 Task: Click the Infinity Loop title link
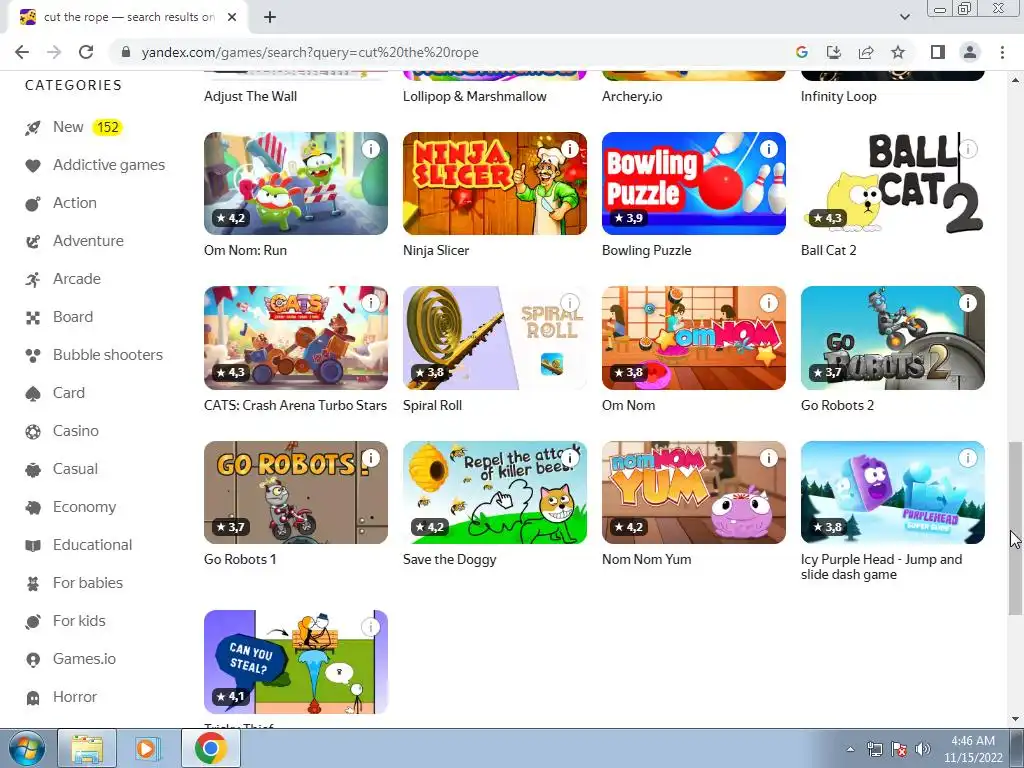(x=839, y=96)
